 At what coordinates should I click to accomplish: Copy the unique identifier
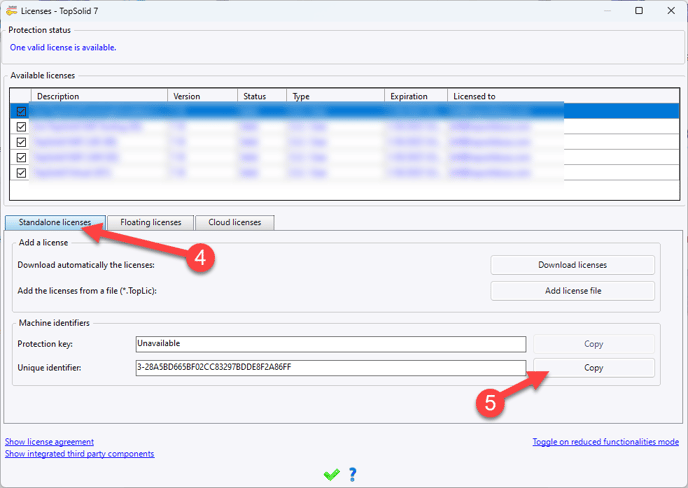594,368
